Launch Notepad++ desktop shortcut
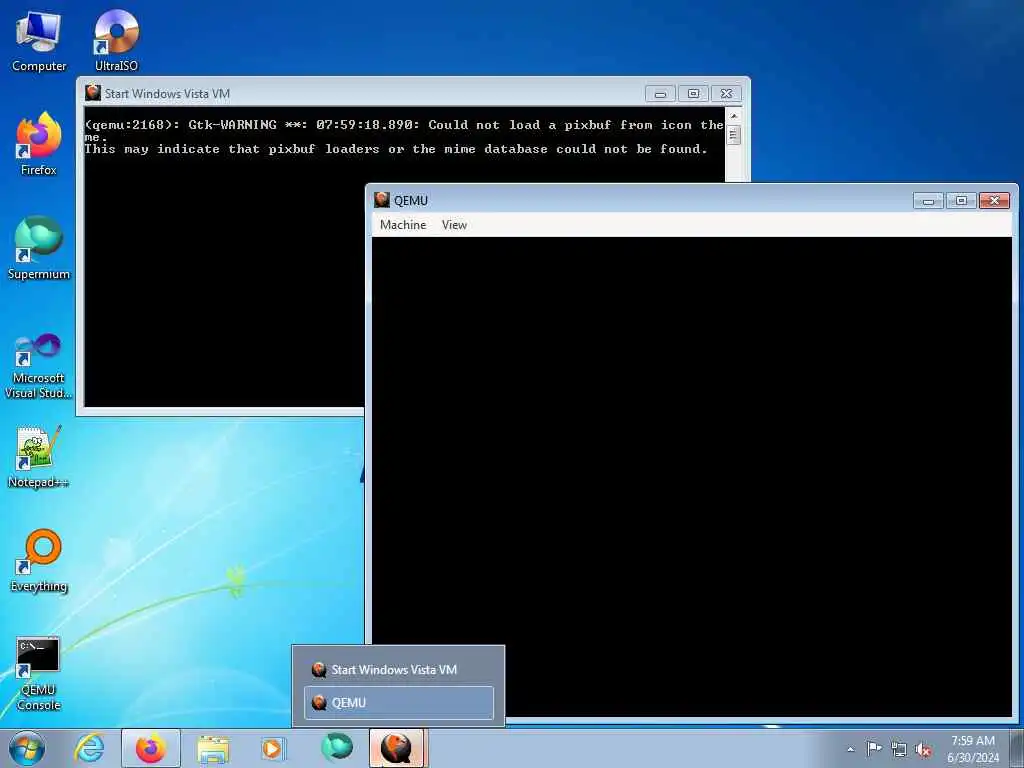 pyautogui.click(x=39, y=457)
